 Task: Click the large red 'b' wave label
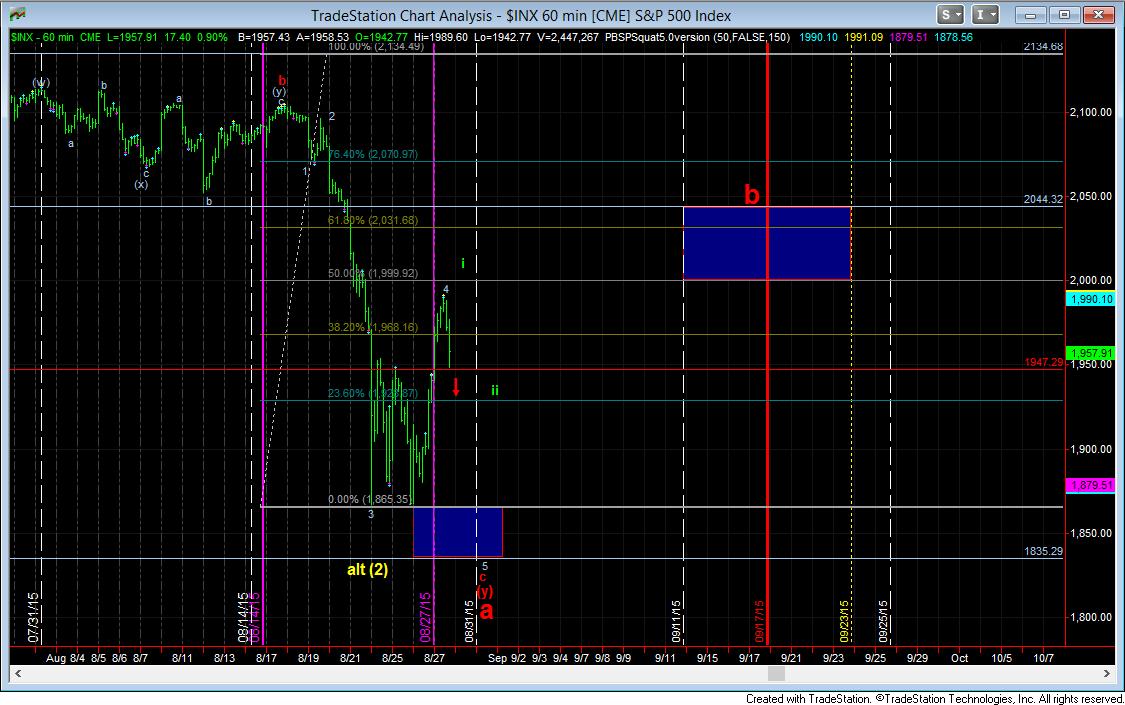click(751, 195)
